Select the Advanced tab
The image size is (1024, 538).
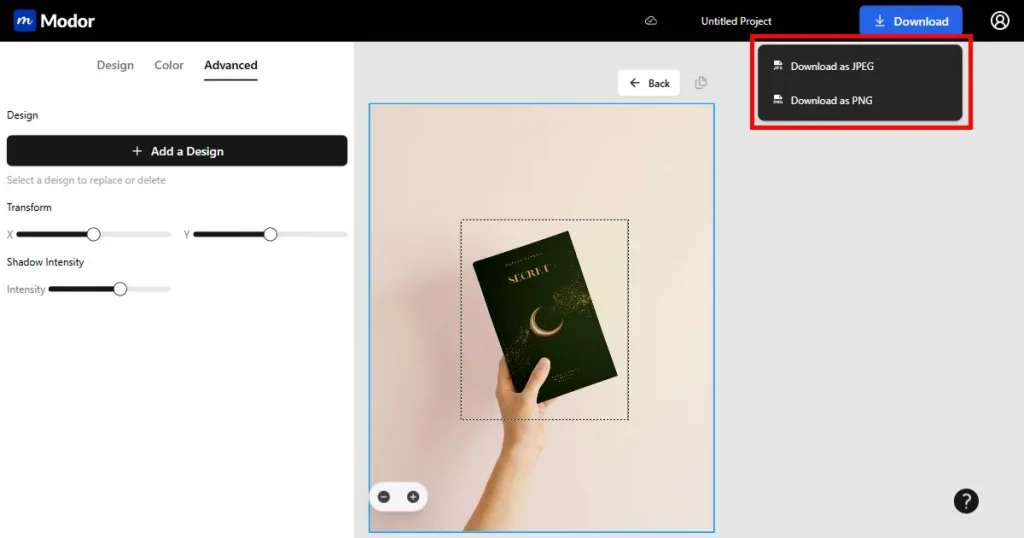coord(231,65)
